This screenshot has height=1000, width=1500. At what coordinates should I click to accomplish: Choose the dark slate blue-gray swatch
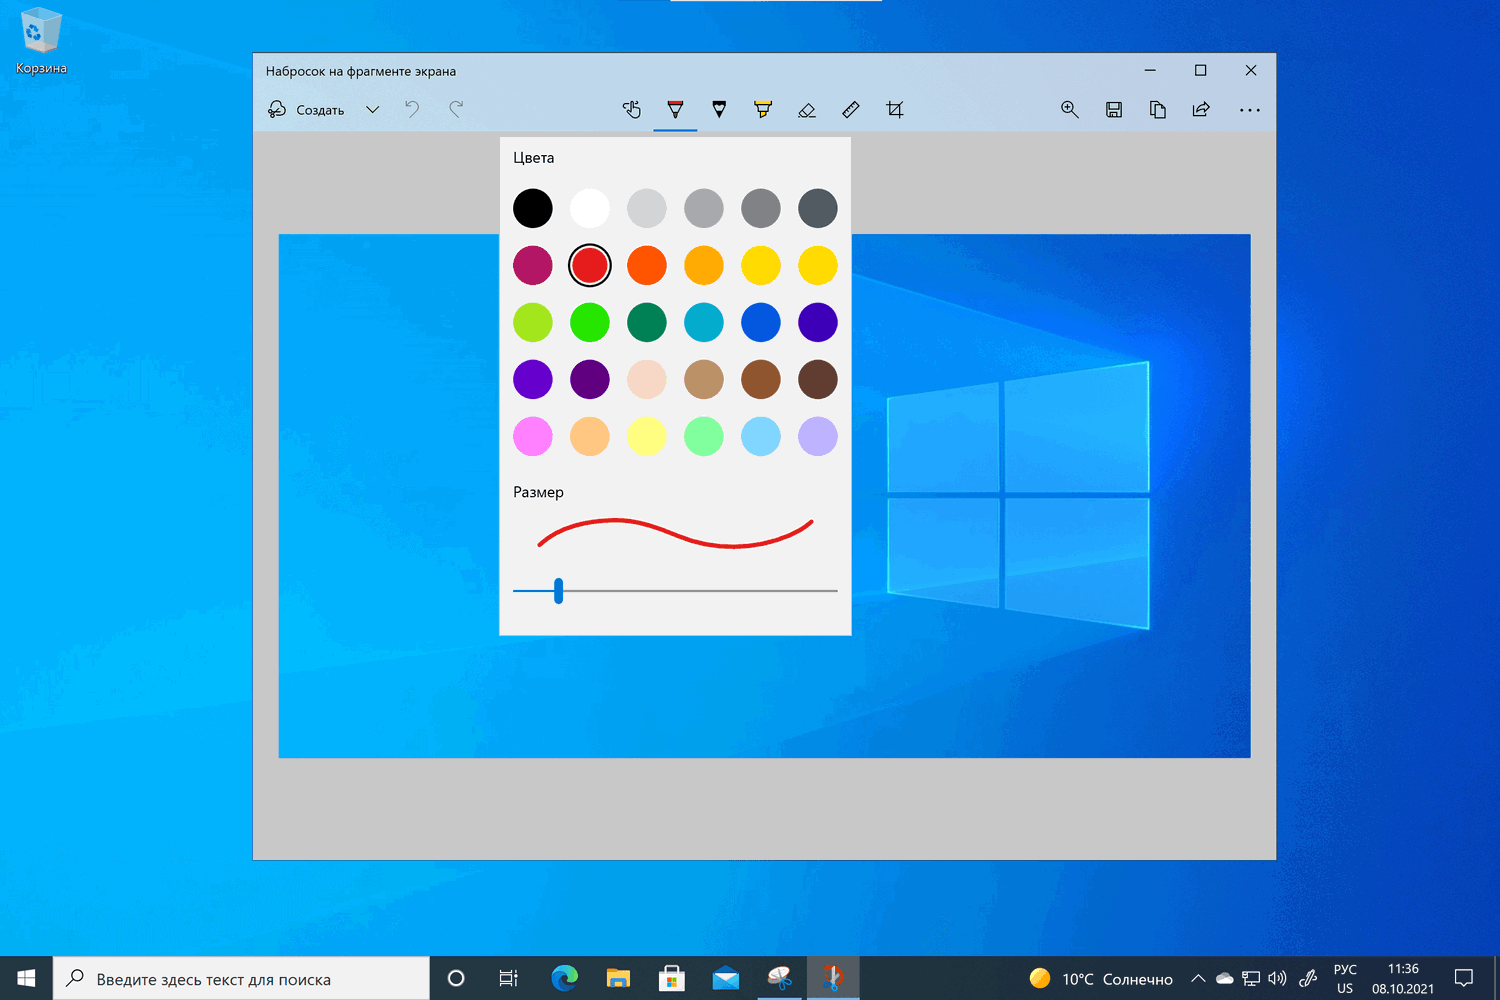818,208
